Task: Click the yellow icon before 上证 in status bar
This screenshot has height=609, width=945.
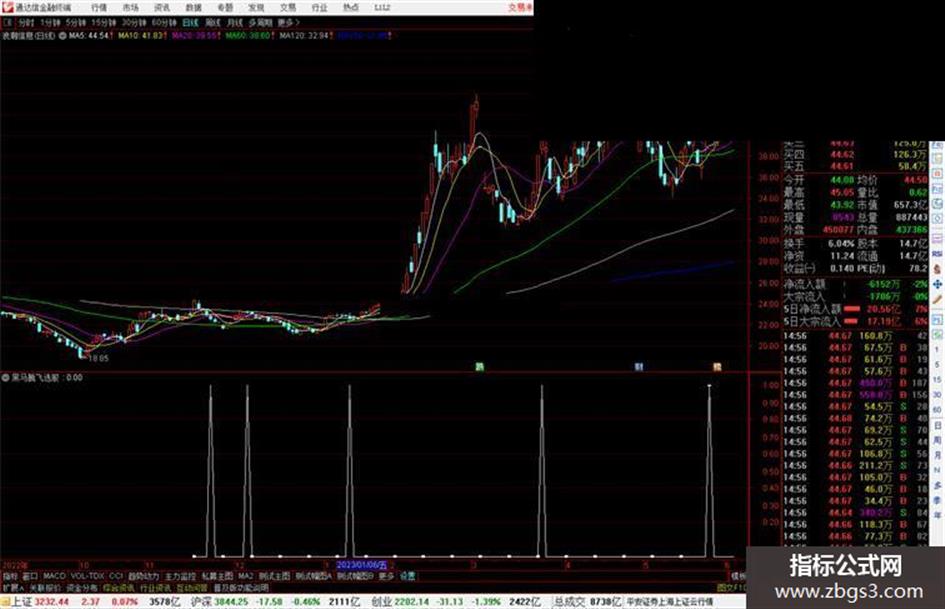Action: point(5,602)
